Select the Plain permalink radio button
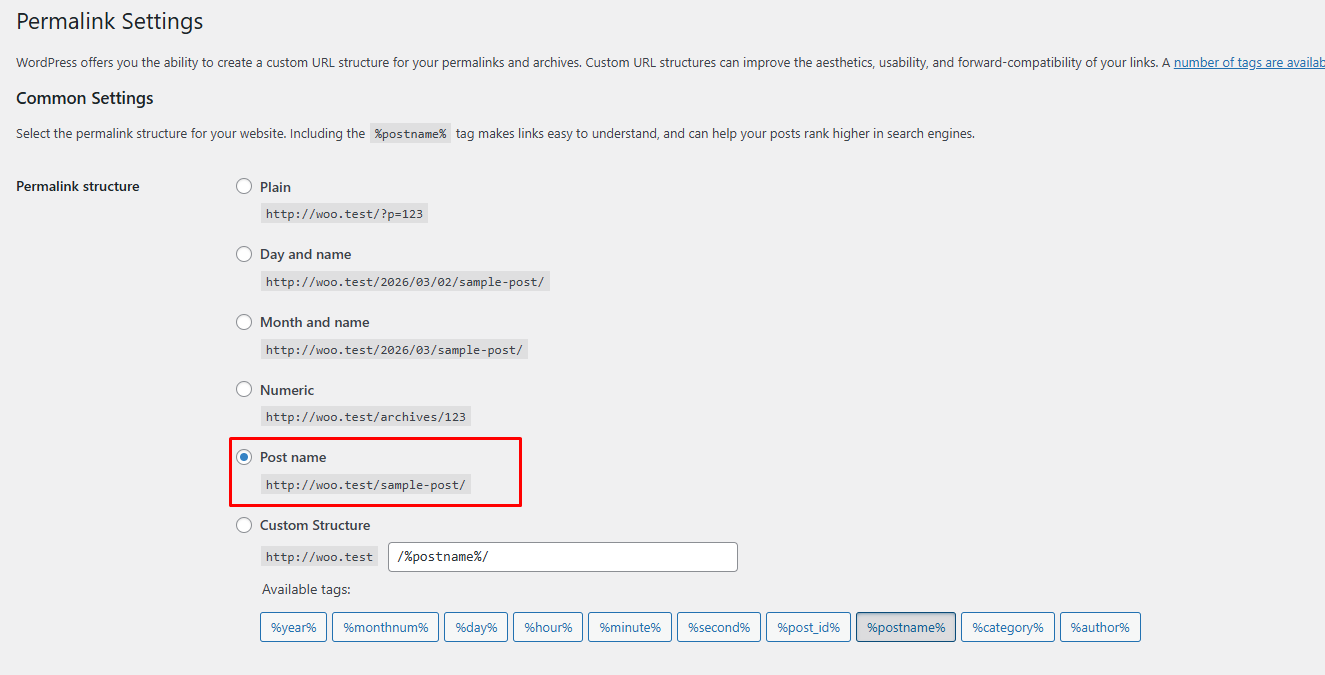The height and width of the screenshot is (675, 1325). [244, 187]
